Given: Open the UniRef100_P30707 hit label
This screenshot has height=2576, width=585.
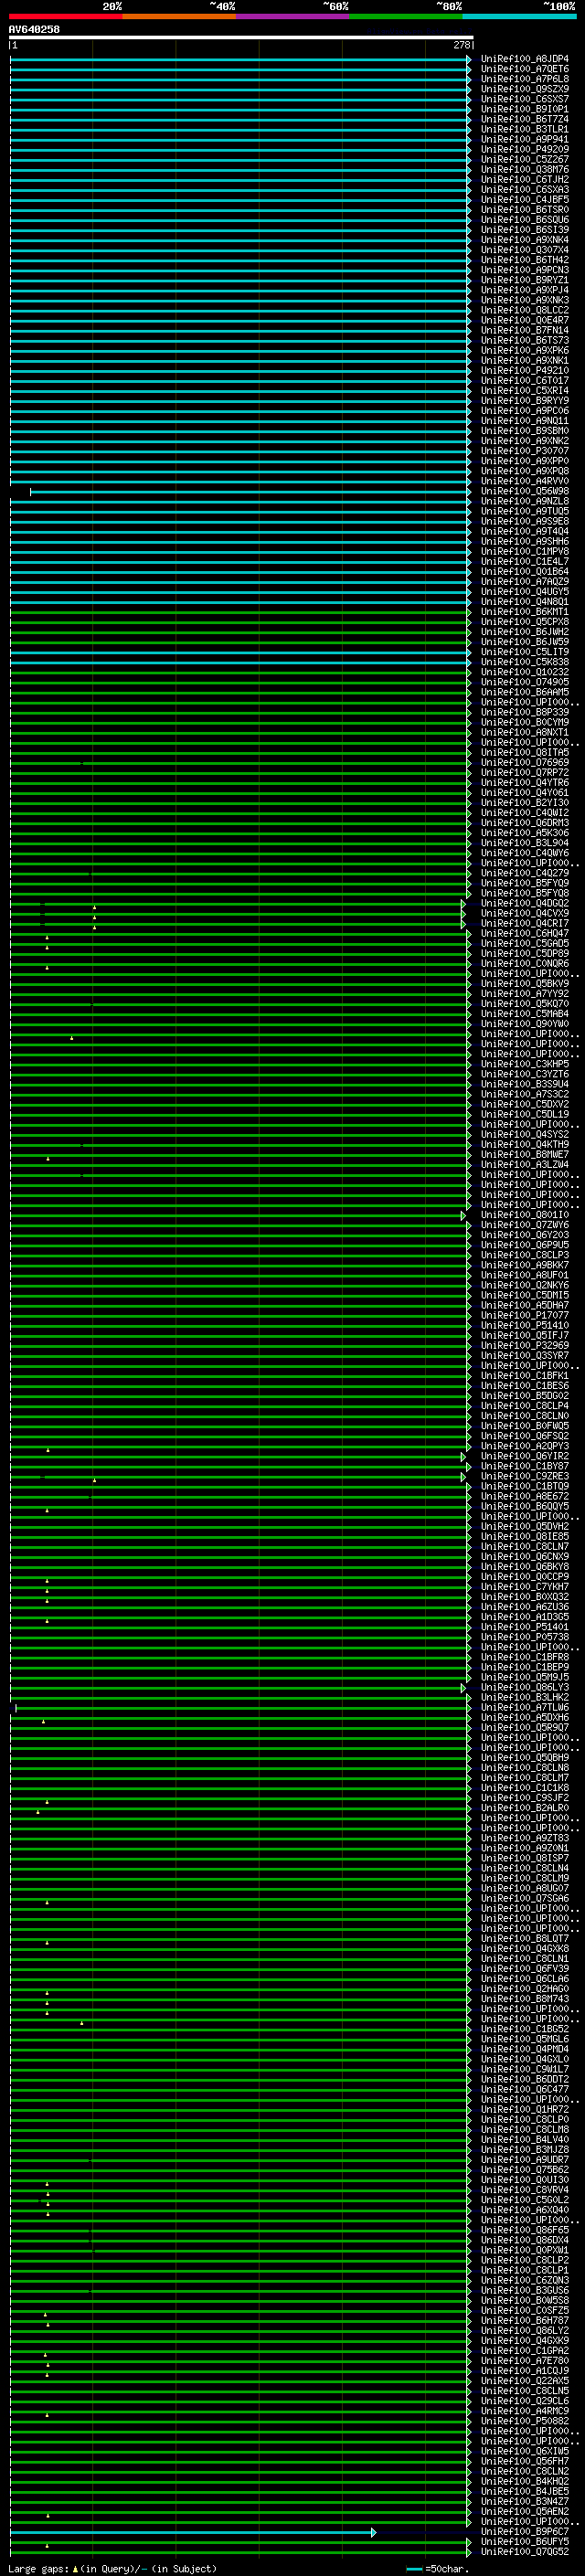Looking at the screenshot, I should click(x=525, y=451).
